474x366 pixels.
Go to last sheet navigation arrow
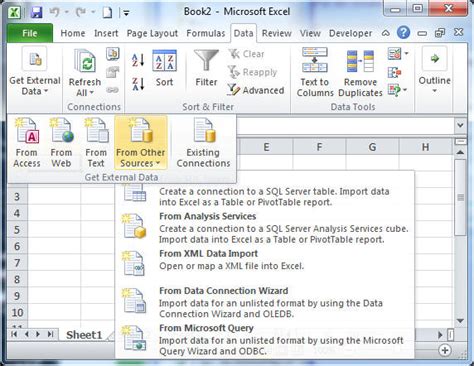[50, 334]
